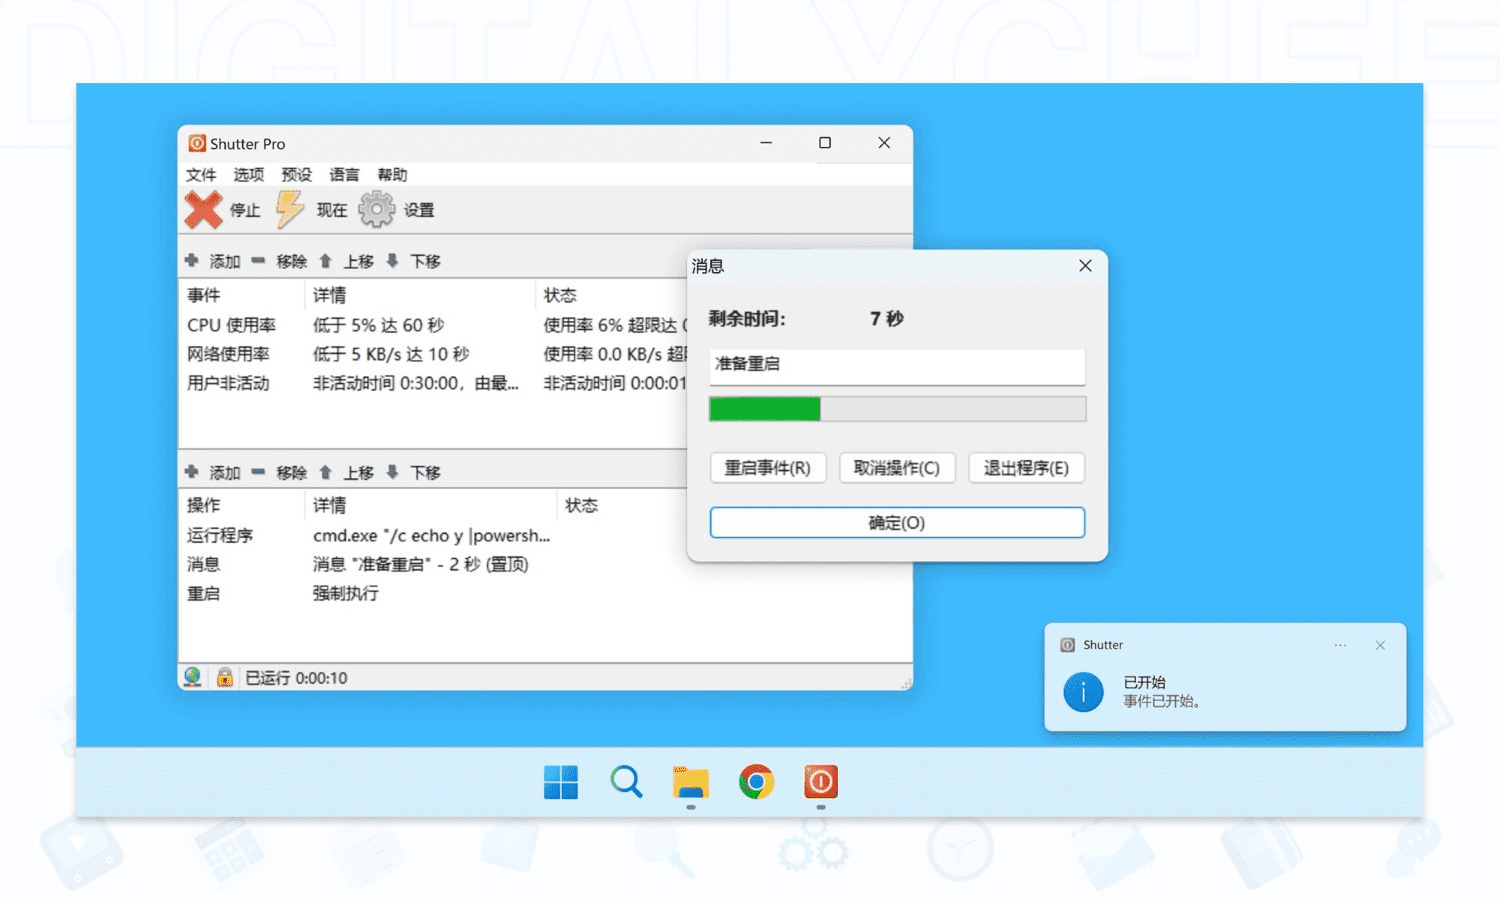Click the Restart Events (重启事件) button
This screenshot has height=900, width=1500.
coord(767,468)
